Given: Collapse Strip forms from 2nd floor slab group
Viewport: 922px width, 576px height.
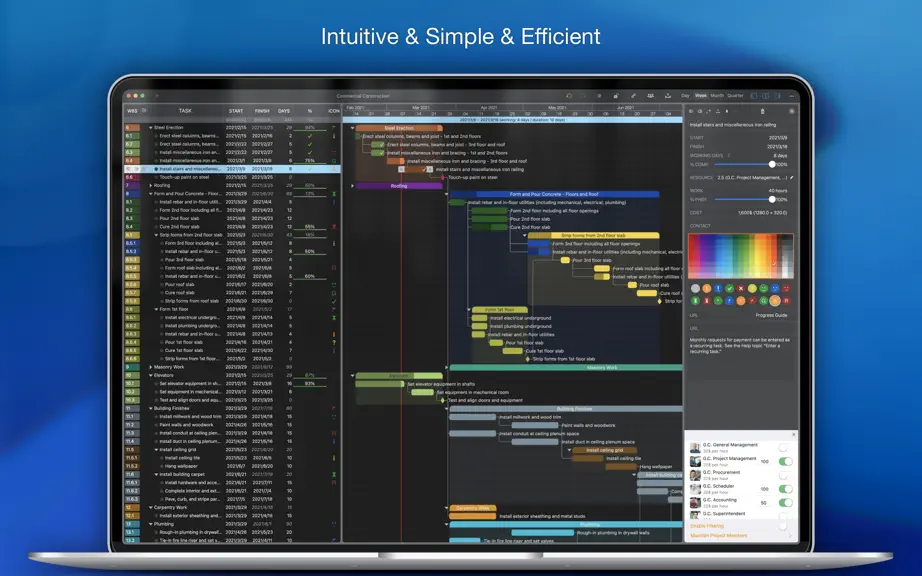Looking at the screenshot, I should (x=156, y=235).
